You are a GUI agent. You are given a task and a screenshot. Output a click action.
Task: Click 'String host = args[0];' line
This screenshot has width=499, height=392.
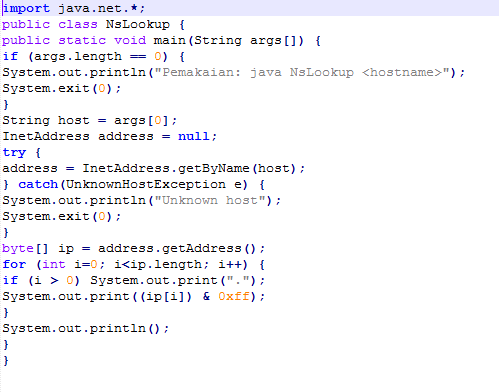(x=89, y=120)
